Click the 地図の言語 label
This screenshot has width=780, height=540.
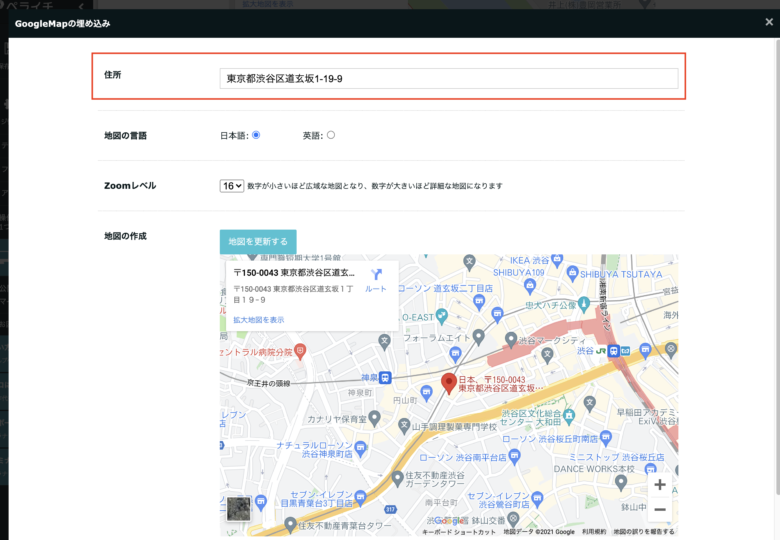click(x=125, y=135)
